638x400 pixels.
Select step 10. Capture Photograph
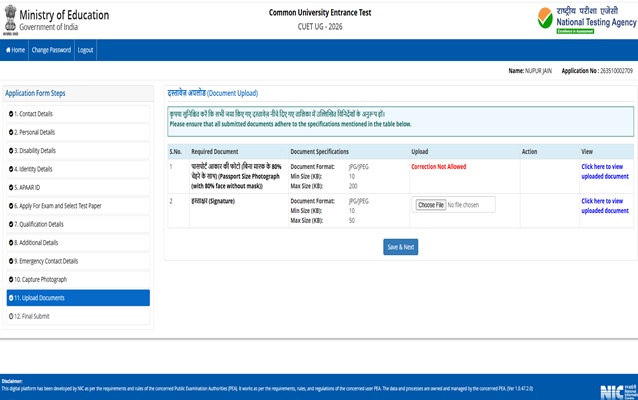click(78, 280)
